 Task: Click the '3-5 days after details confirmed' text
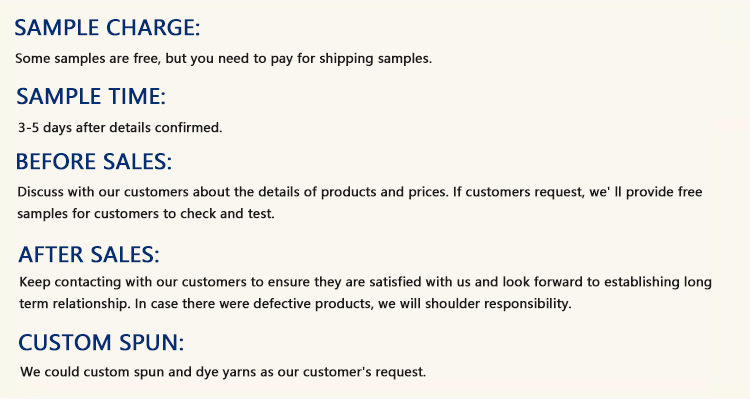pyautogui.click(x=120, y=128)
